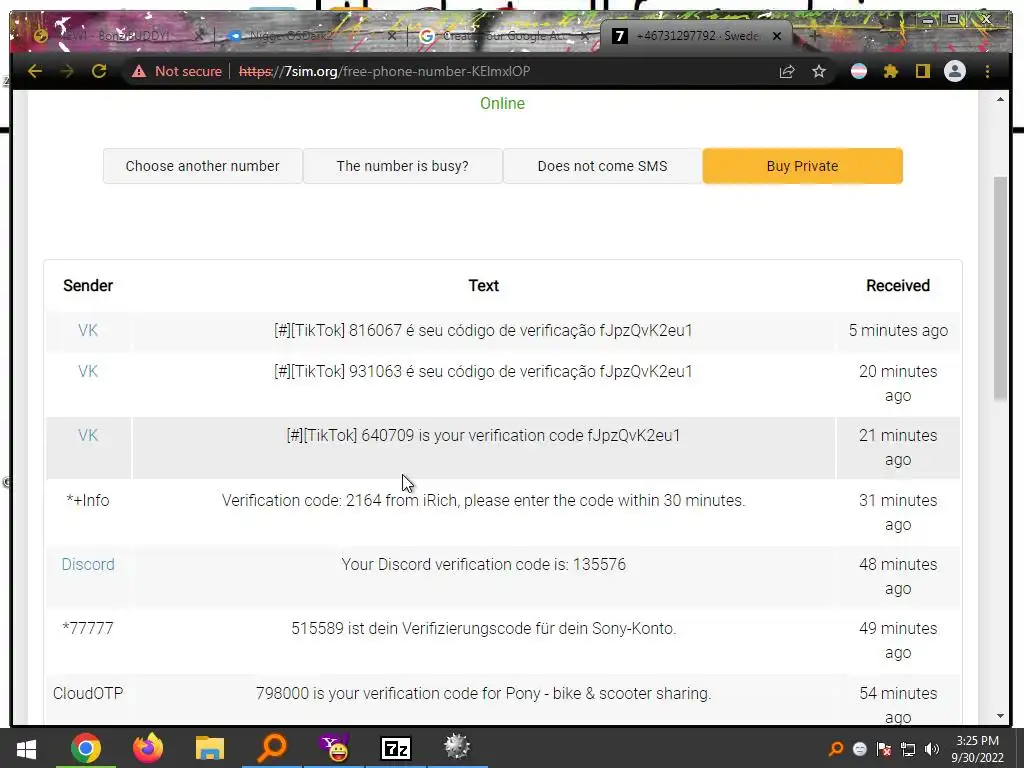1024x768 pixels.
Task: Open the Discord sender link
Action: coord(88,564)
